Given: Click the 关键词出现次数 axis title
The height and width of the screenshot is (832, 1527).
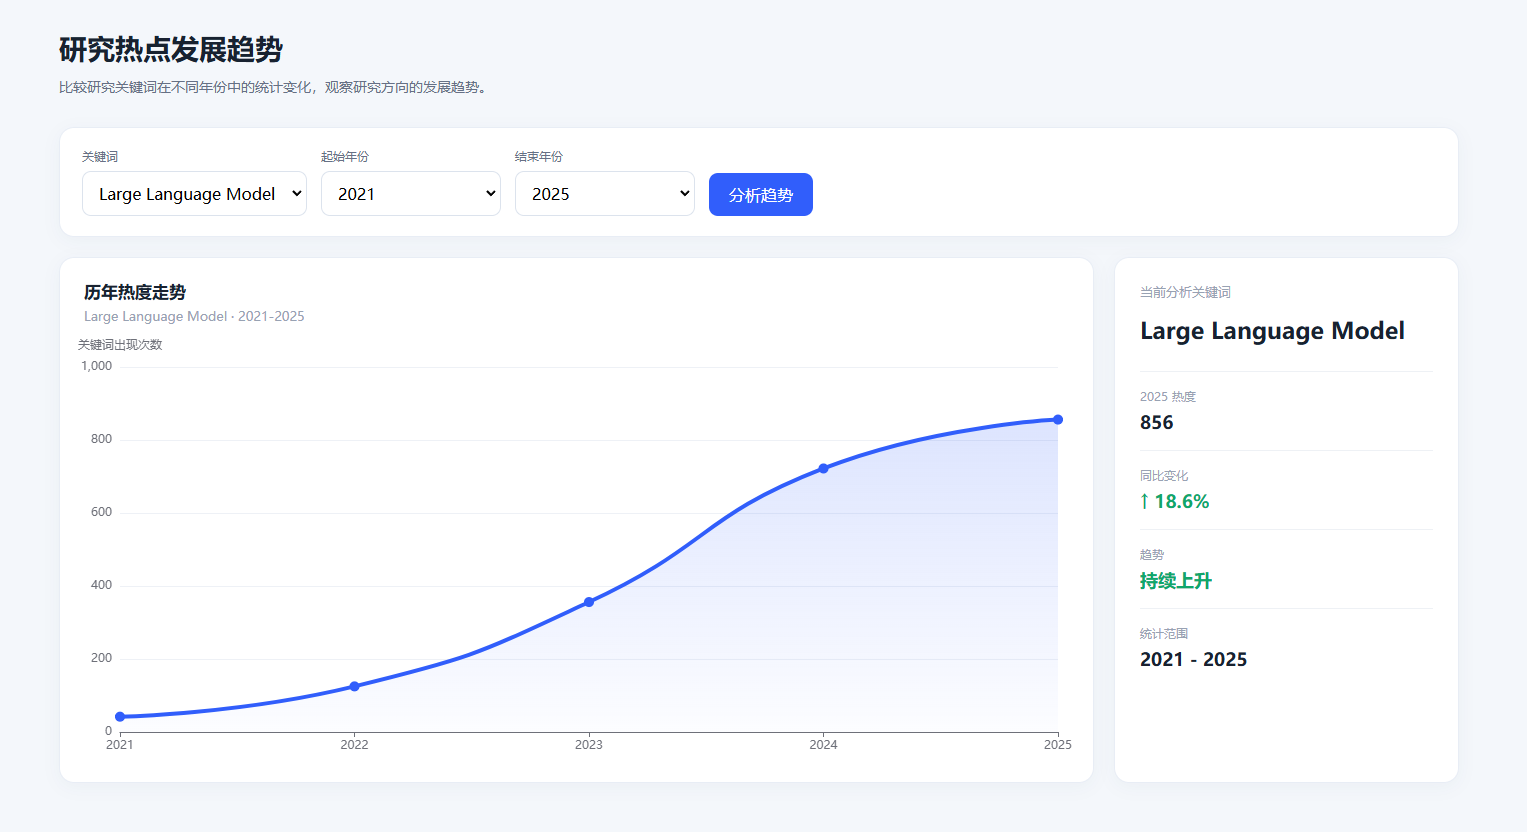Looking at the screenshot, I should click(120, 345).
